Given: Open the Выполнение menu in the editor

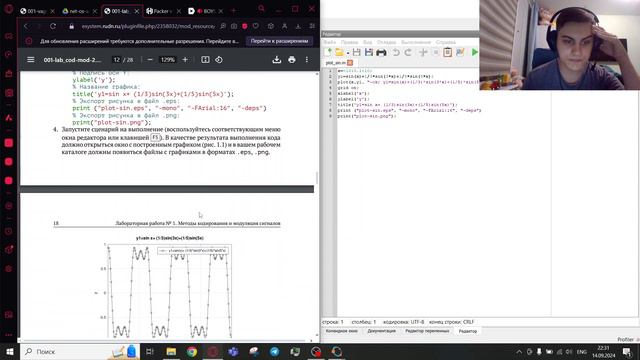Looking at the screenshot, I should coord(416,42).
